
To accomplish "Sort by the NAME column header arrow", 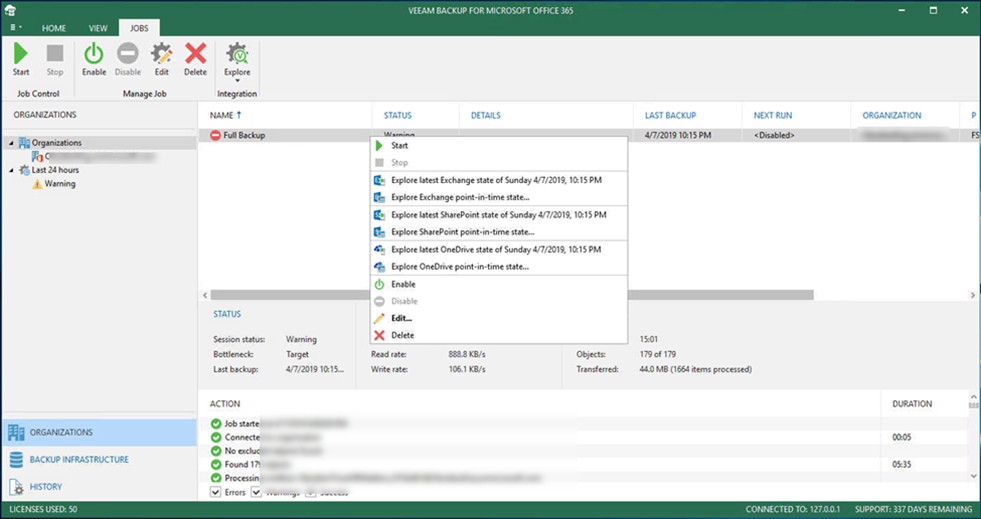I will 239,115.
